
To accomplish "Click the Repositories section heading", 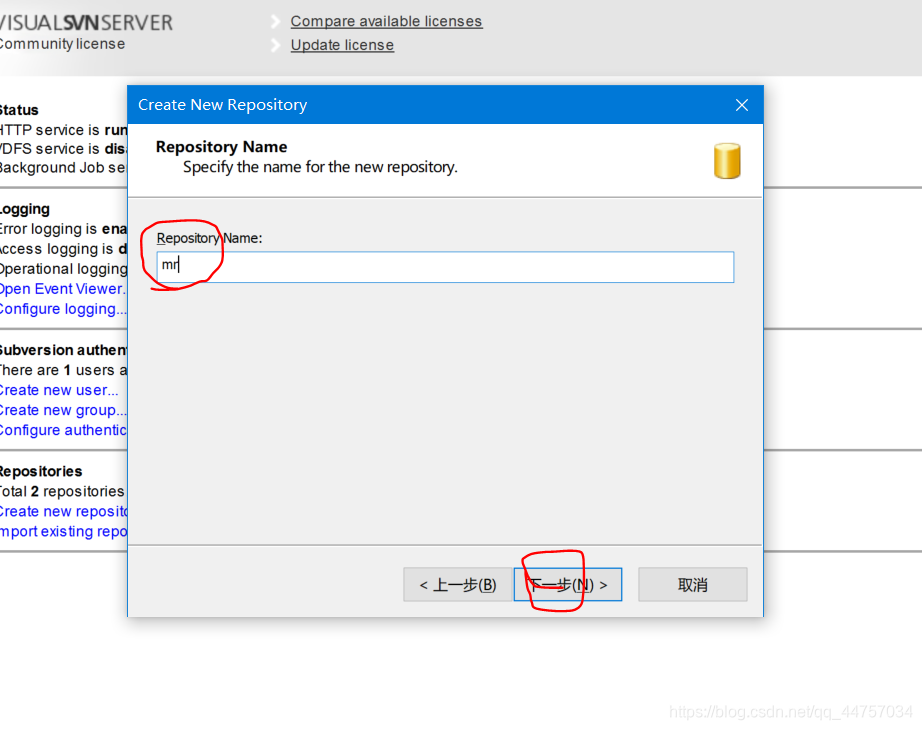I will (x=41, y=471).
